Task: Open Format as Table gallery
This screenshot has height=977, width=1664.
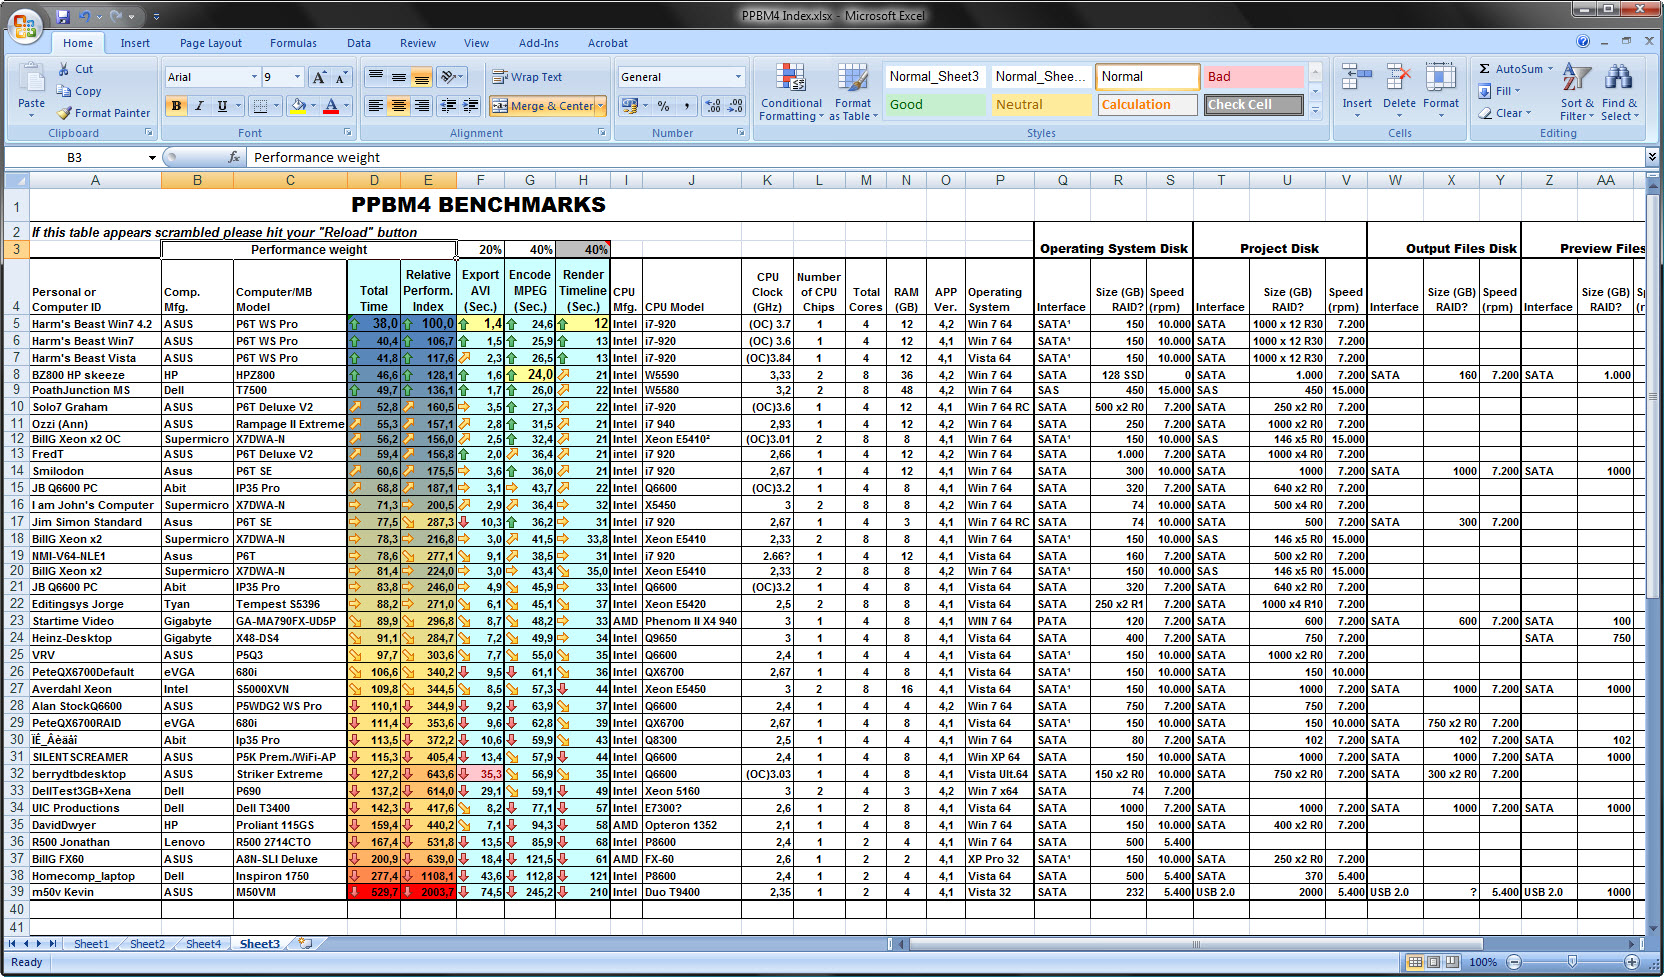Action: pos(853,92)
